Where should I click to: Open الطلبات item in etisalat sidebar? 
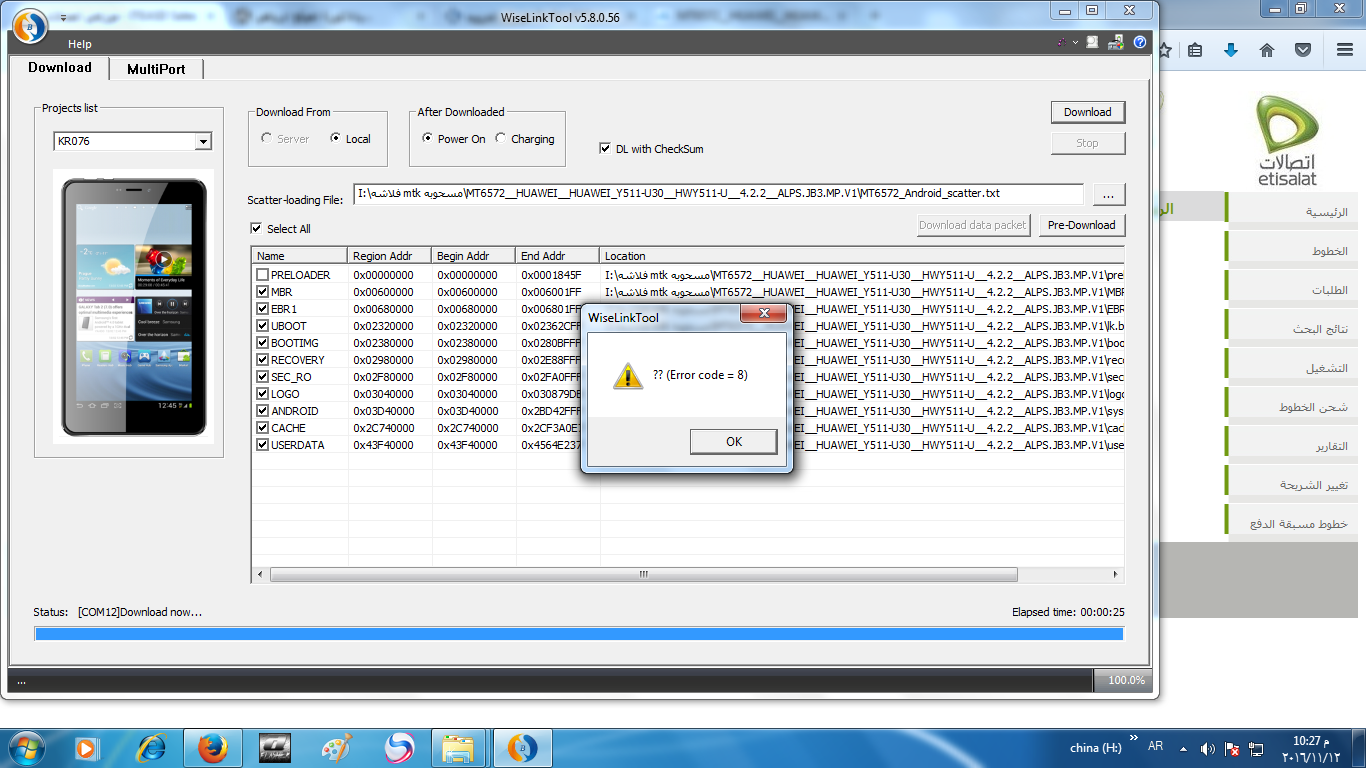coord(1291,290)
